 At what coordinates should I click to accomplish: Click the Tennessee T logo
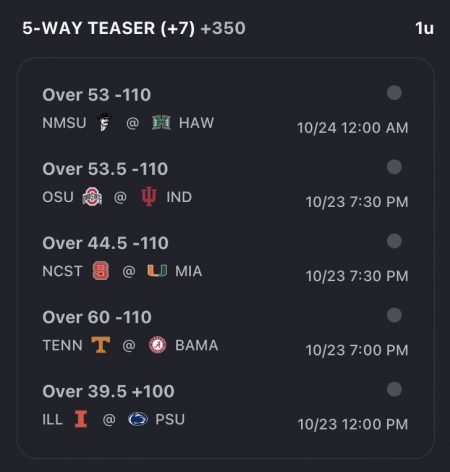(101, 345)
